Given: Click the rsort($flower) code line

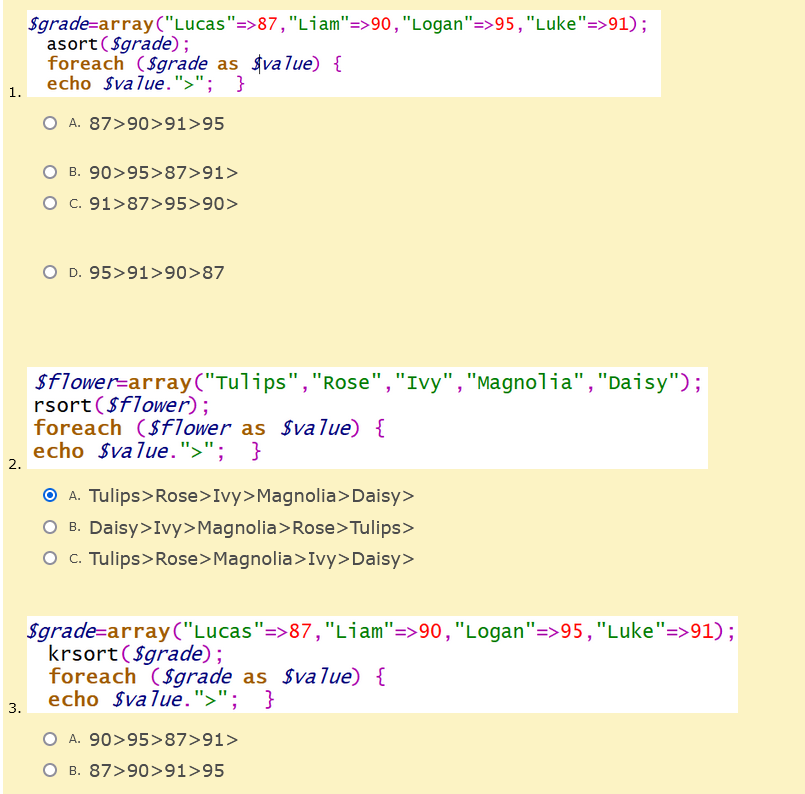Looking at the screenshot, I should pos(121,405).
